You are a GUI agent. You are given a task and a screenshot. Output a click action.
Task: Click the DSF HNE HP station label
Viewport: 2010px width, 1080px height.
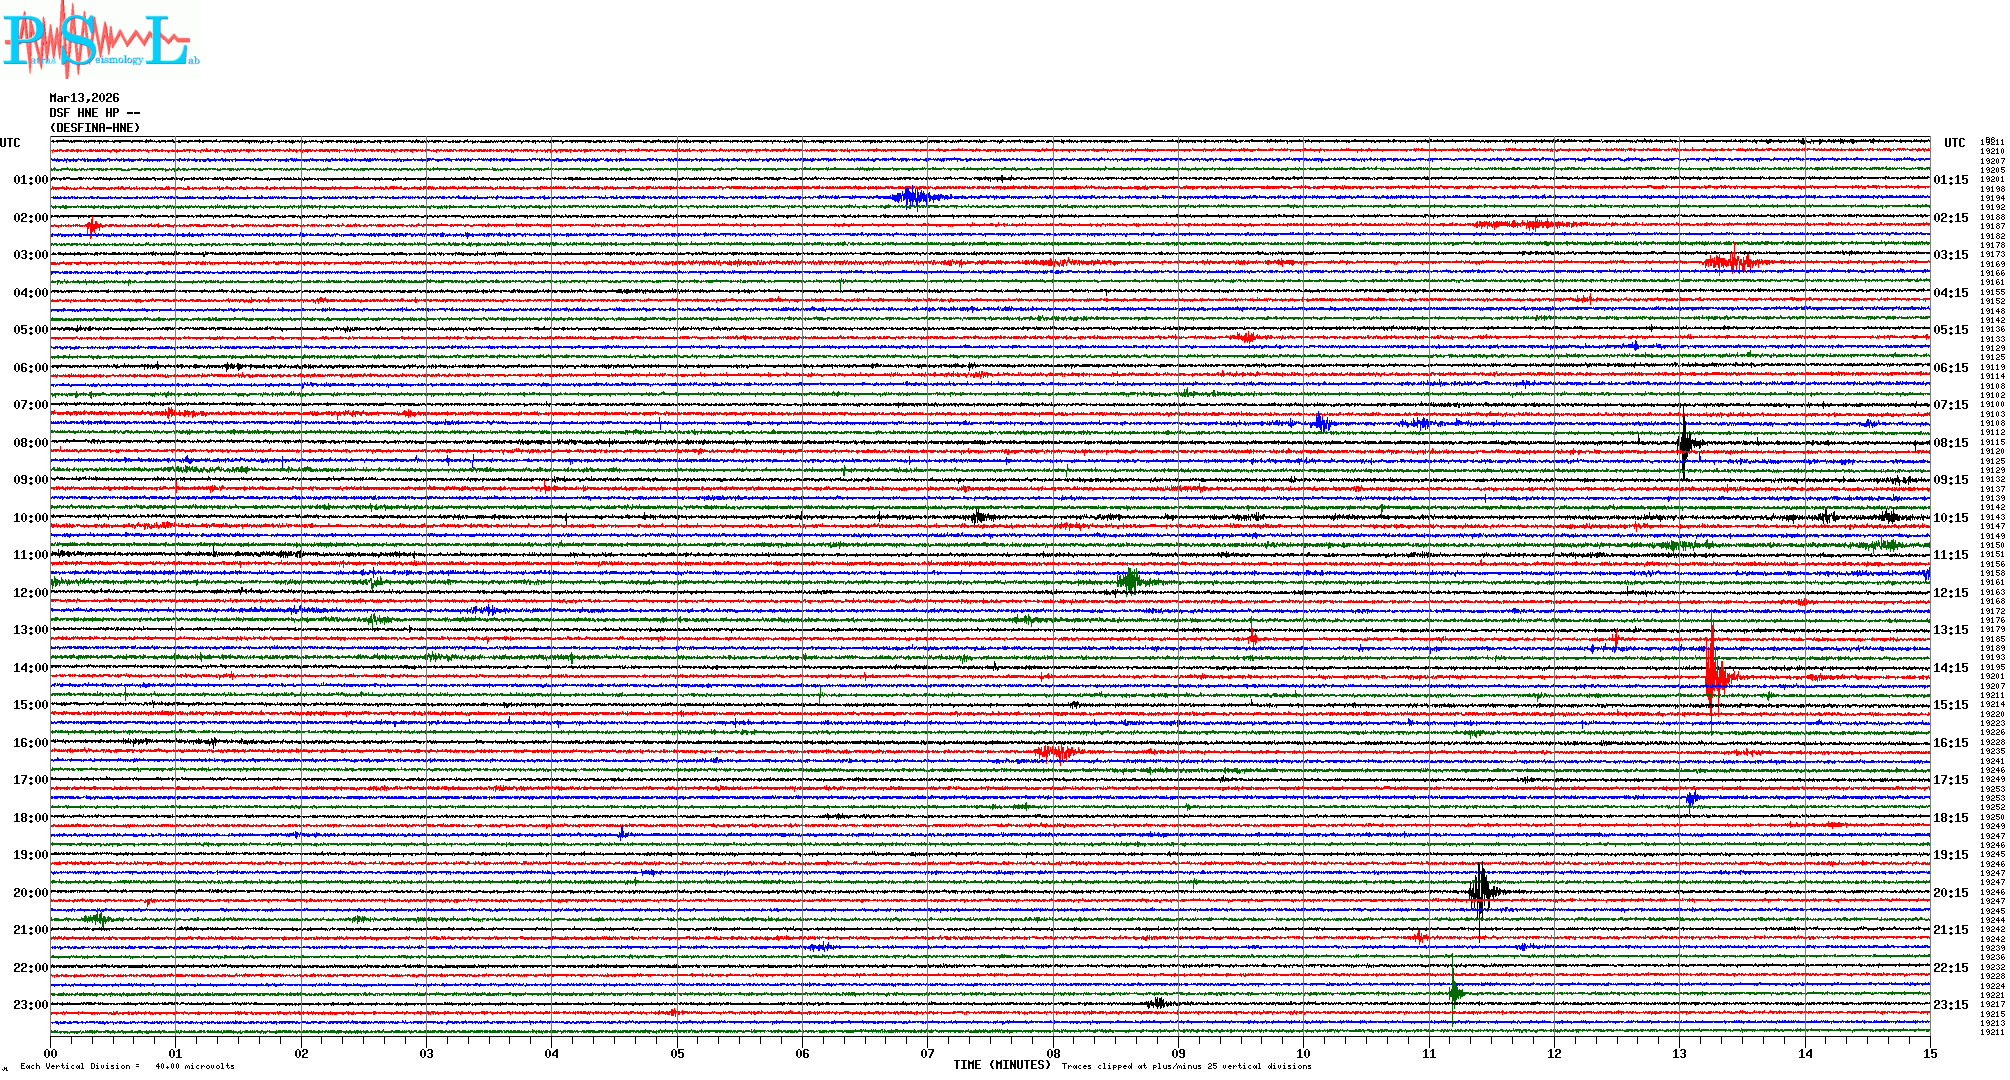click(94, 113)
